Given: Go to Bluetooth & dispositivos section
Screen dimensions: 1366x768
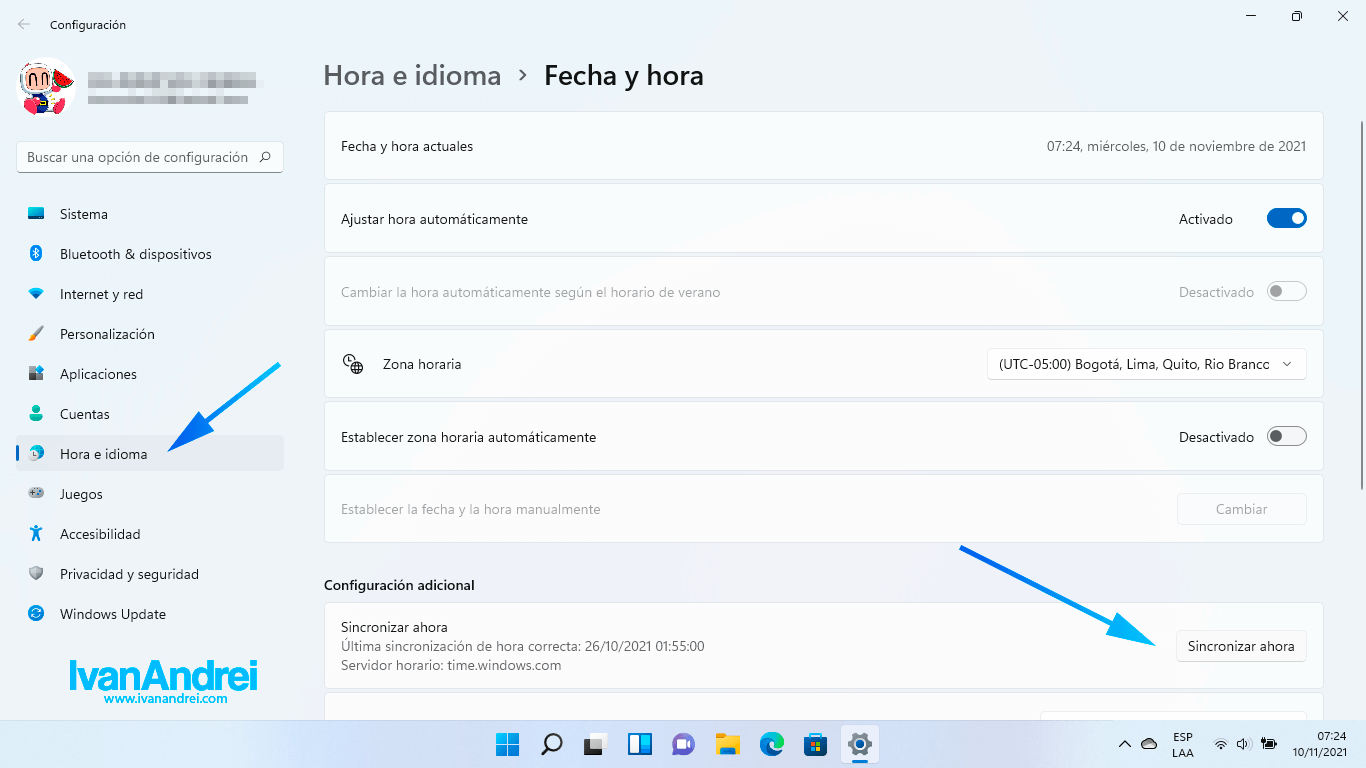Looking at the screenshot, I should point(150,254).
